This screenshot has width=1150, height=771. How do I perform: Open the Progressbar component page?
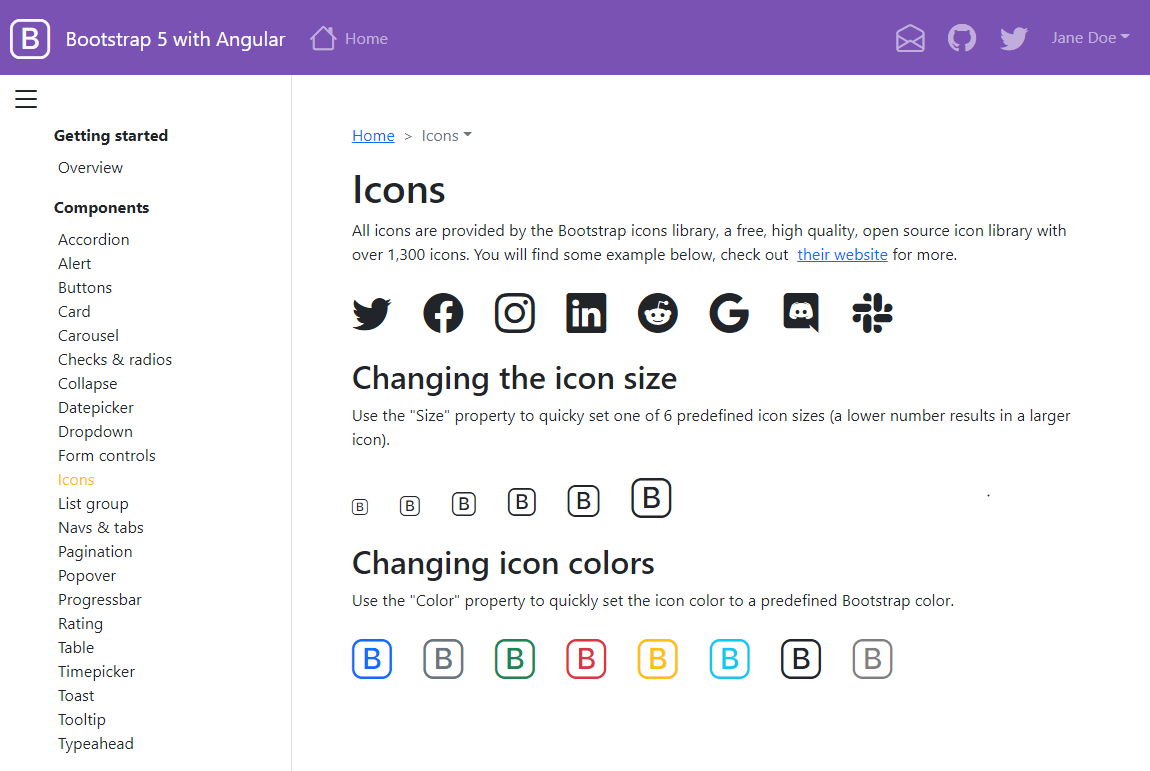point(100,600)
